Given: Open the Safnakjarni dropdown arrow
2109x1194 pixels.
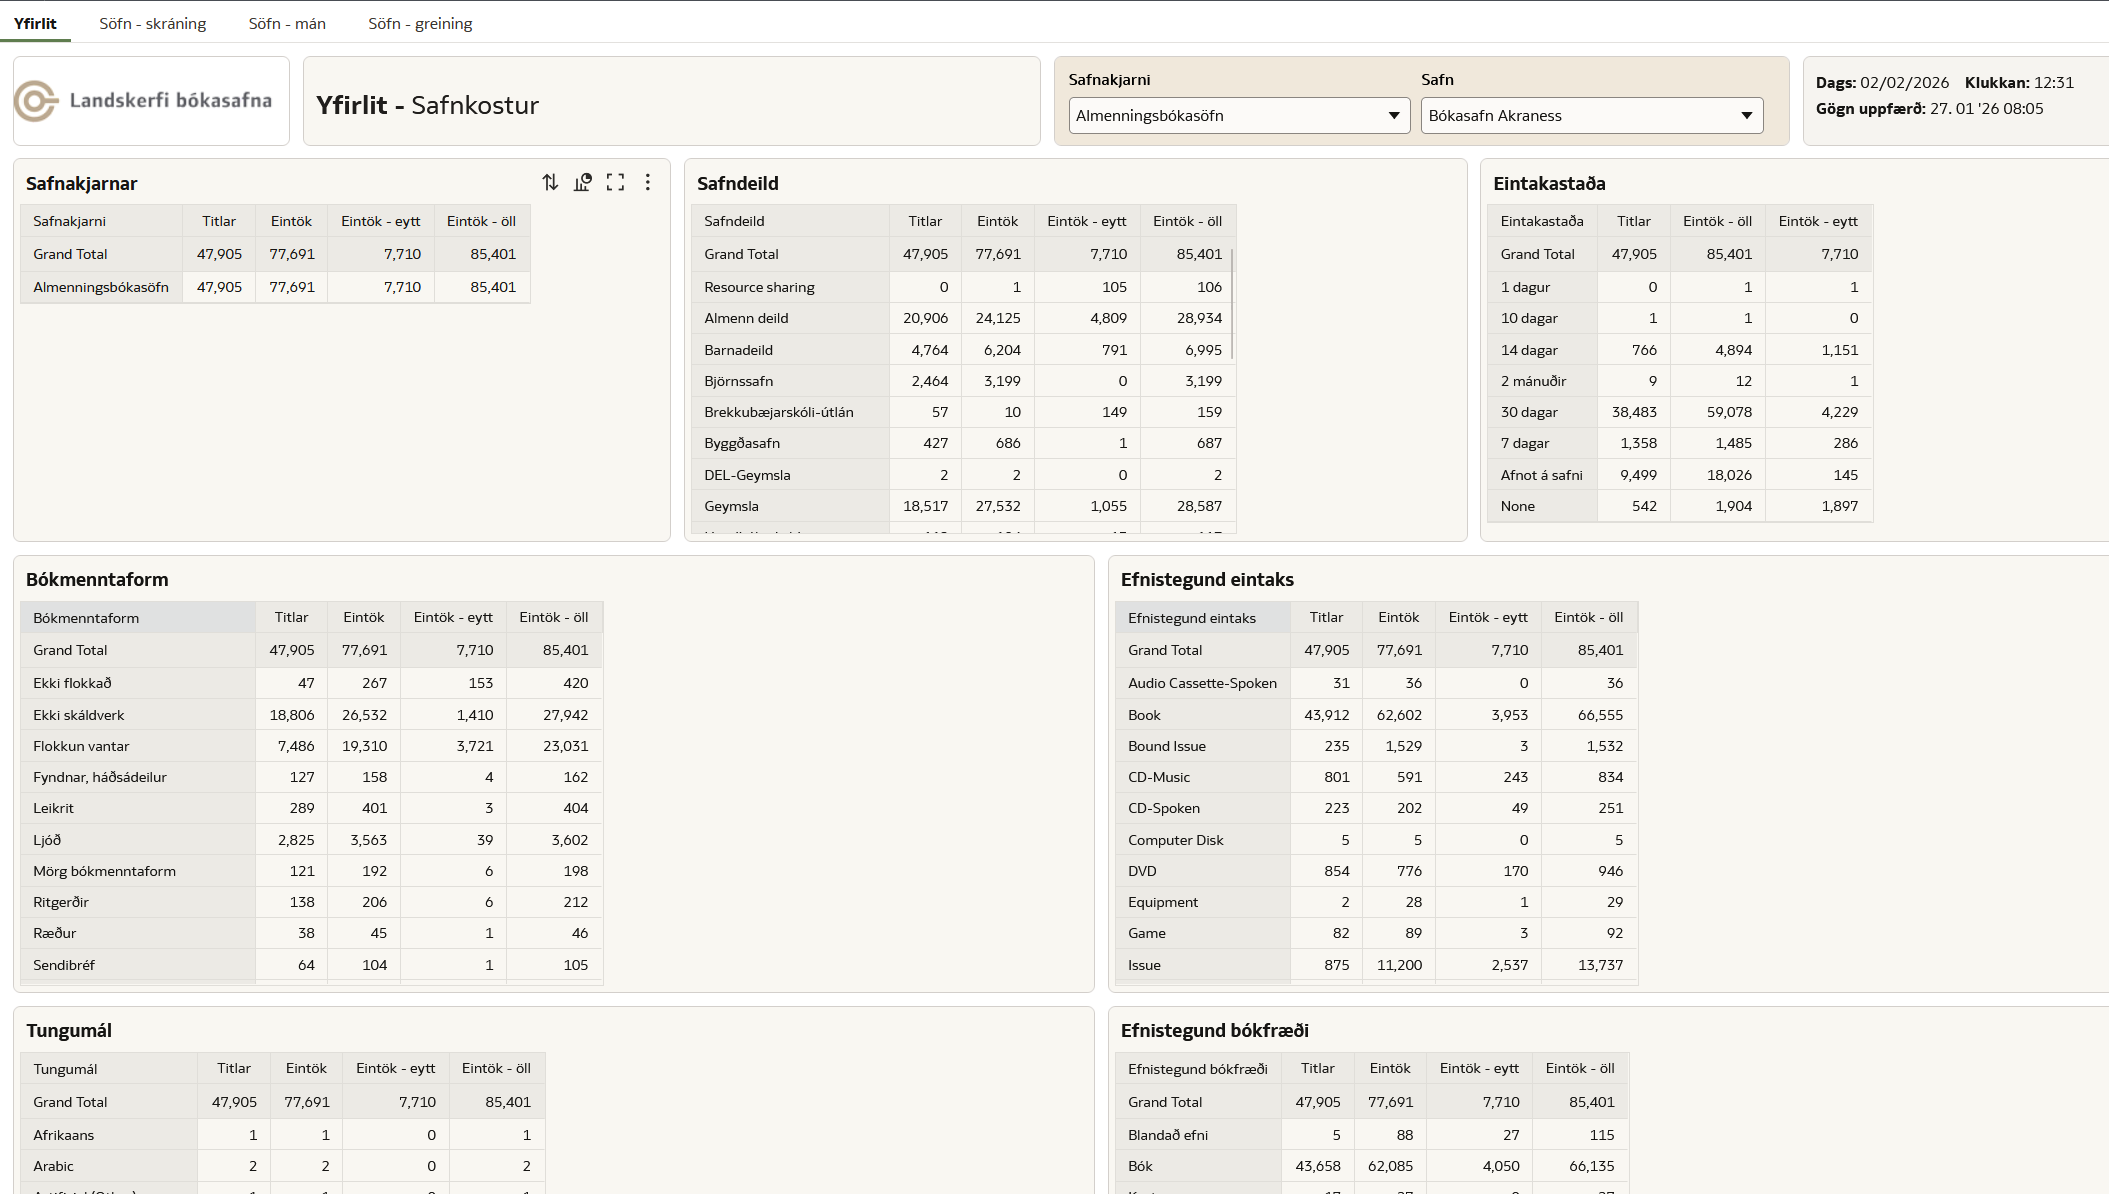Looking at the screenshot, I should click(1393, 116).
